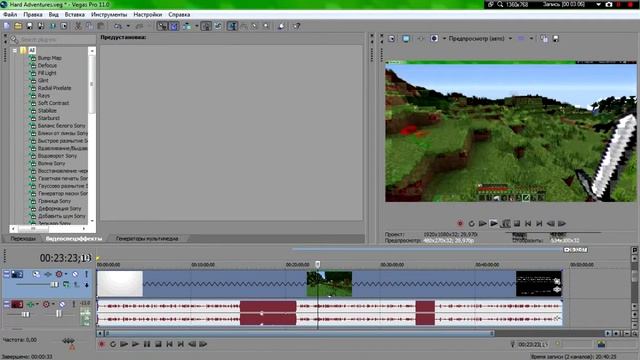
Task: Open the video track automation settings dropdown
Action: click(66, 274)
